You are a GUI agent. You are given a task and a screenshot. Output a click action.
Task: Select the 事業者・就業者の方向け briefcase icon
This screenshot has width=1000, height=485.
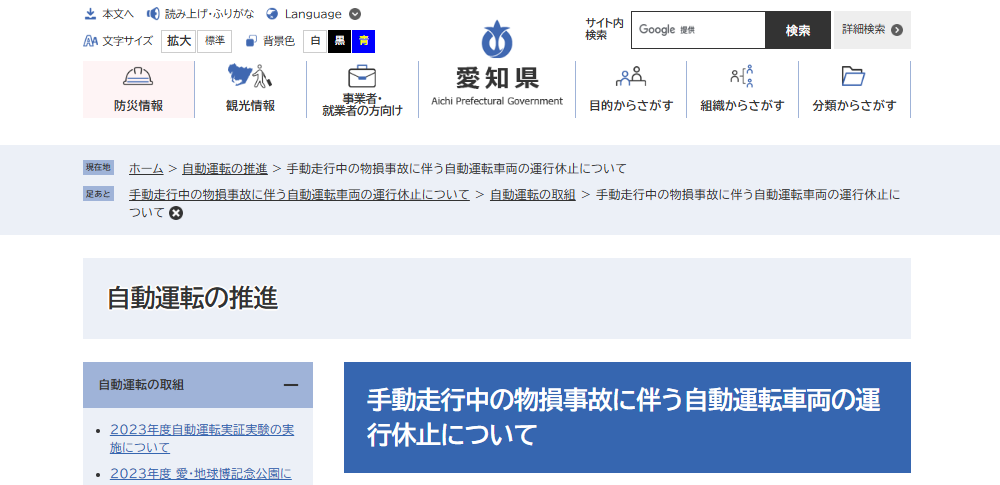(362, 77)
